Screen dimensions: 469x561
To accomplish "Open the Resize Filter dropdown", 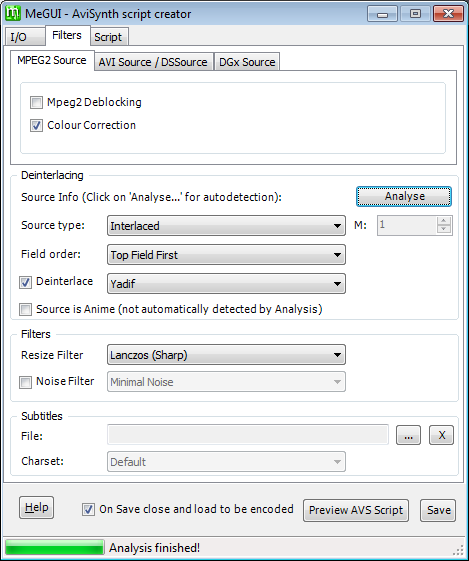I will (226, 355).
